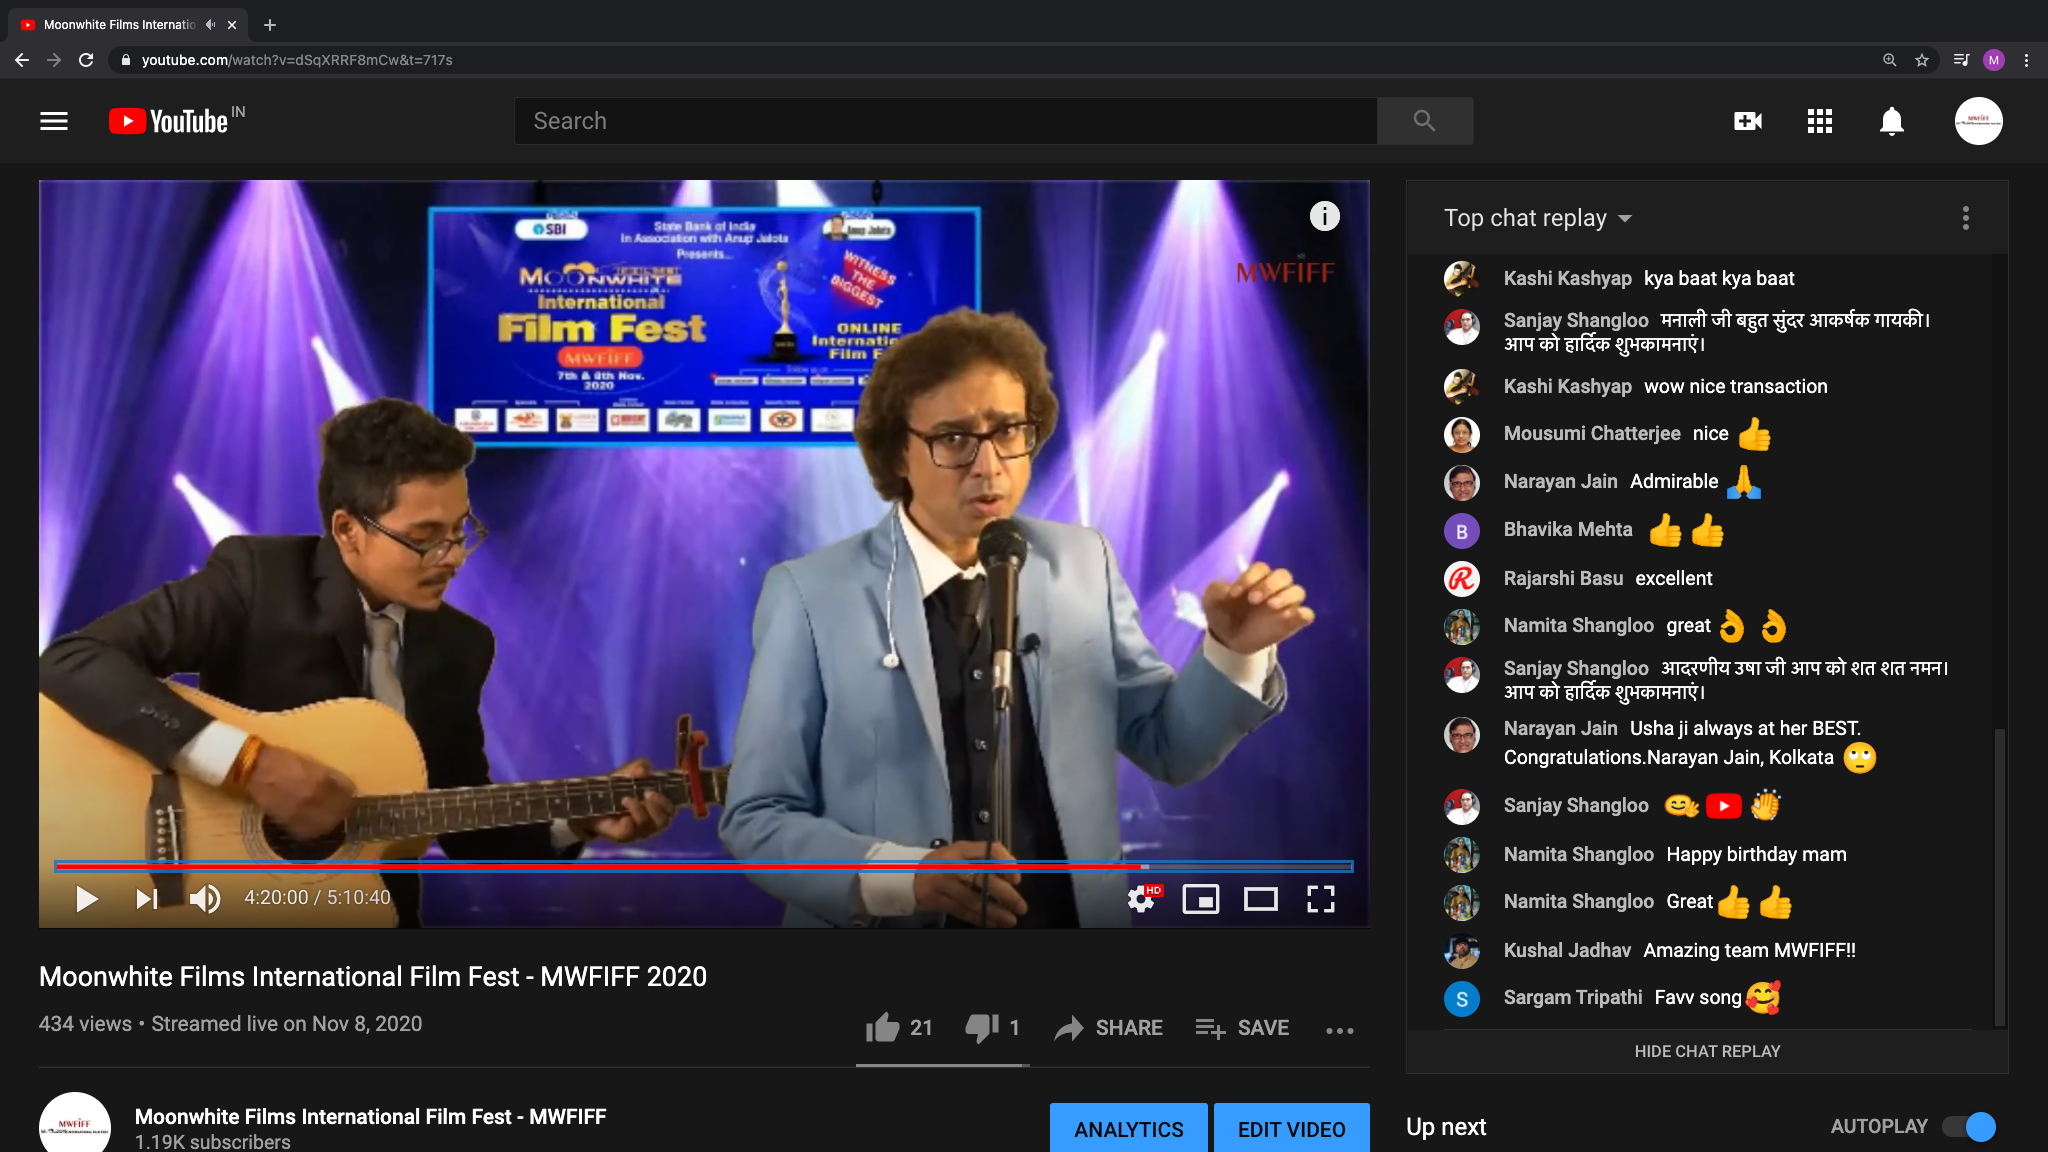Viewport: 2048px width, 1152px height.
Task: Switch to miniplayer mode
Action: pyautogui.click(x=1200, y=898)
